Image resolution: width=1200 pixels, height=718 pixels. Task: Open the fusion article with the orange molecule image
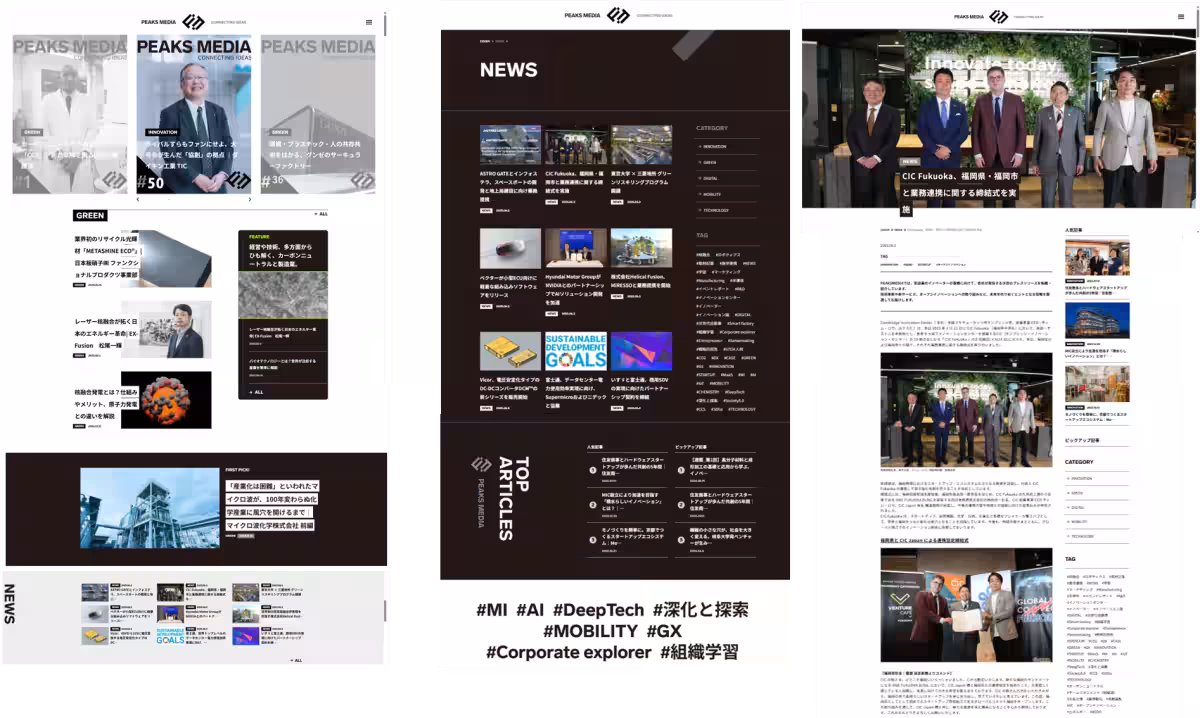142,400
